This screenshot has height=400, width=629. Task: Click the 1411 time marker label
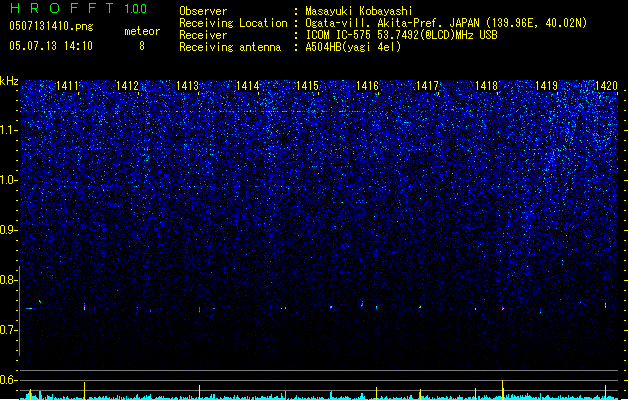(x=67, y=86)
